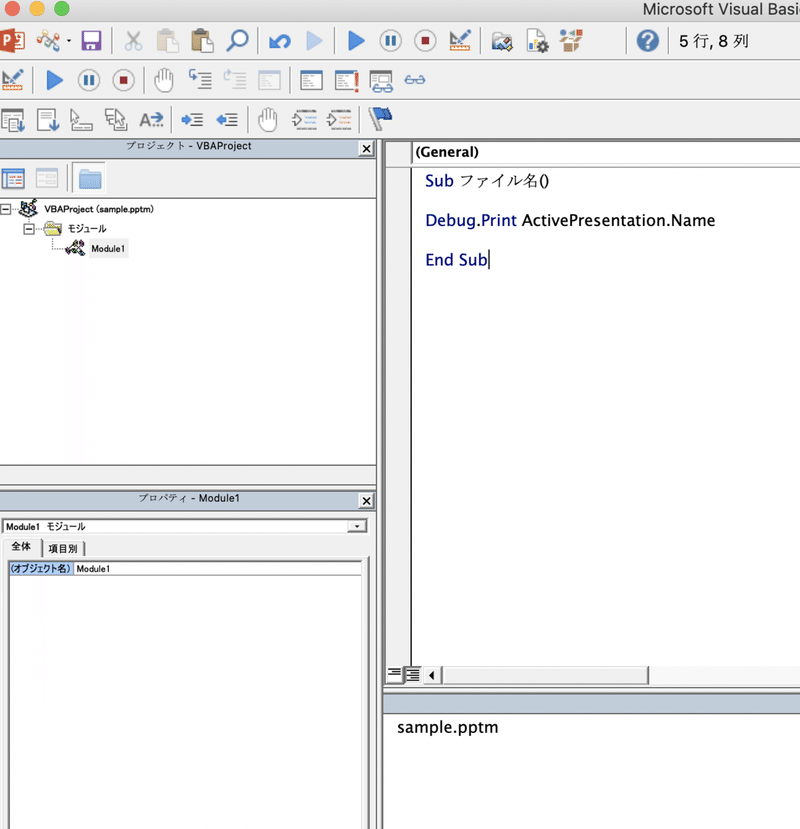Undo the last edit
800x829 pixels.
pos(279,41)
